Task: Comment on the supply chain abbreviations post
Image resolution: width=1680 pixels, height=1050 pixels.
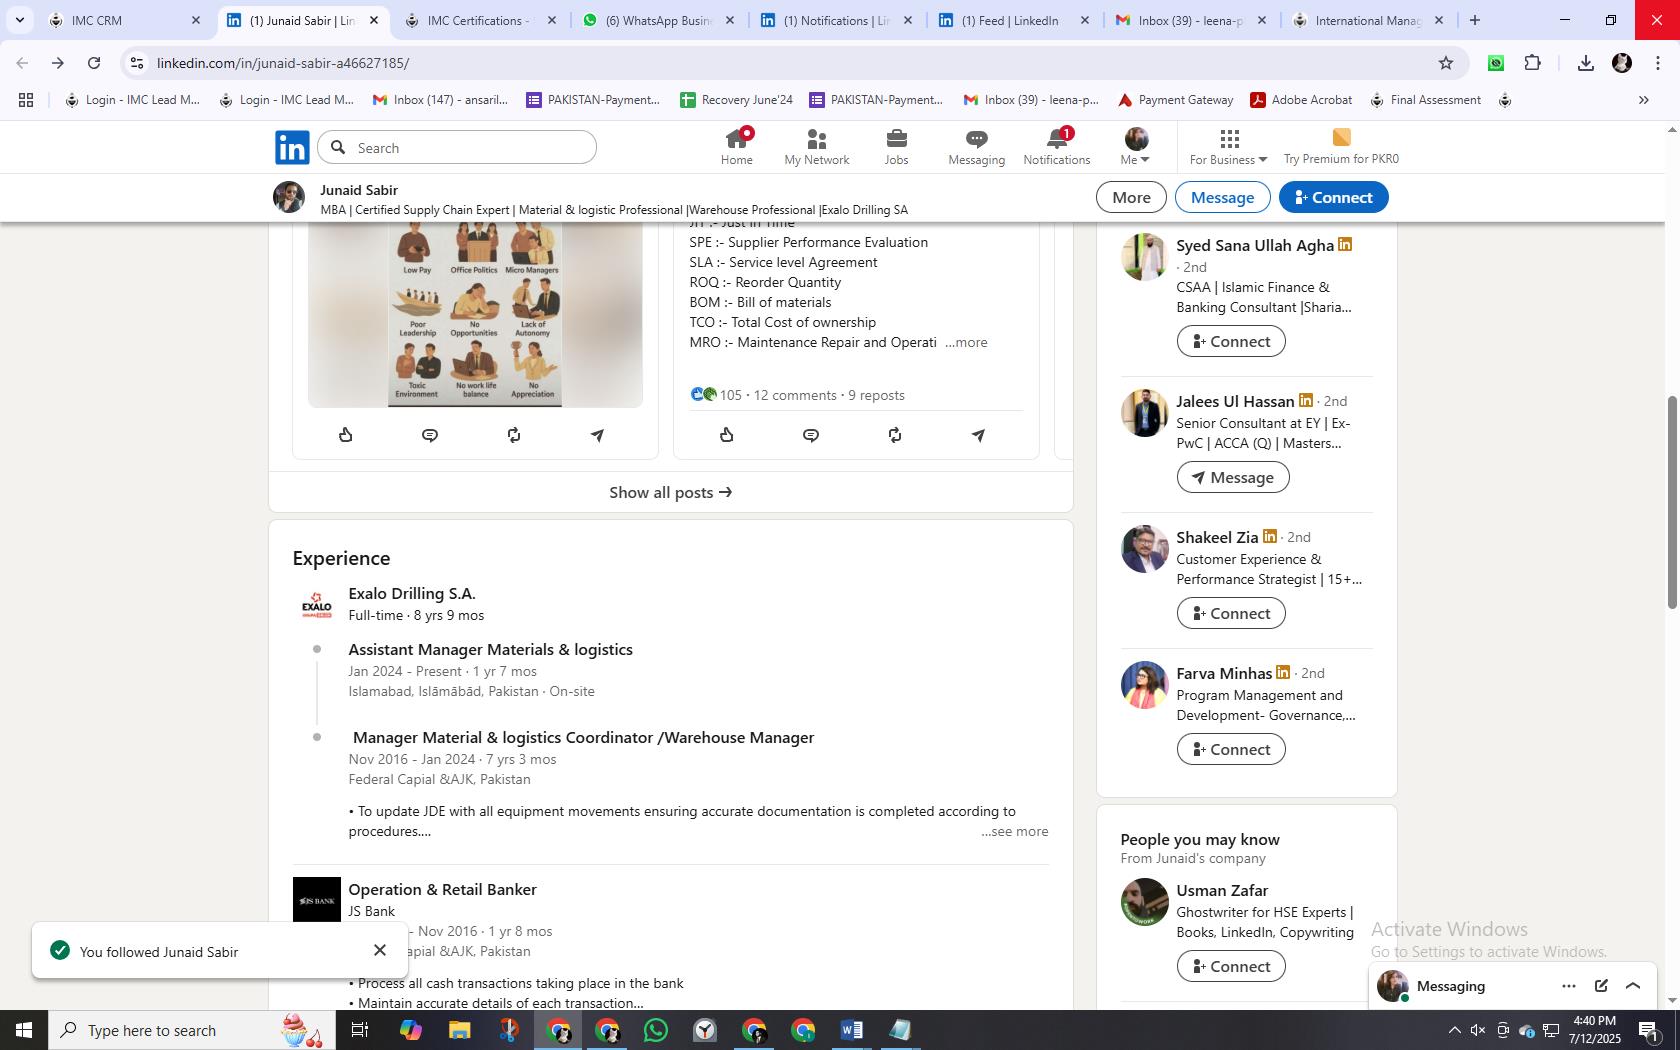Action: pos(811,435)
